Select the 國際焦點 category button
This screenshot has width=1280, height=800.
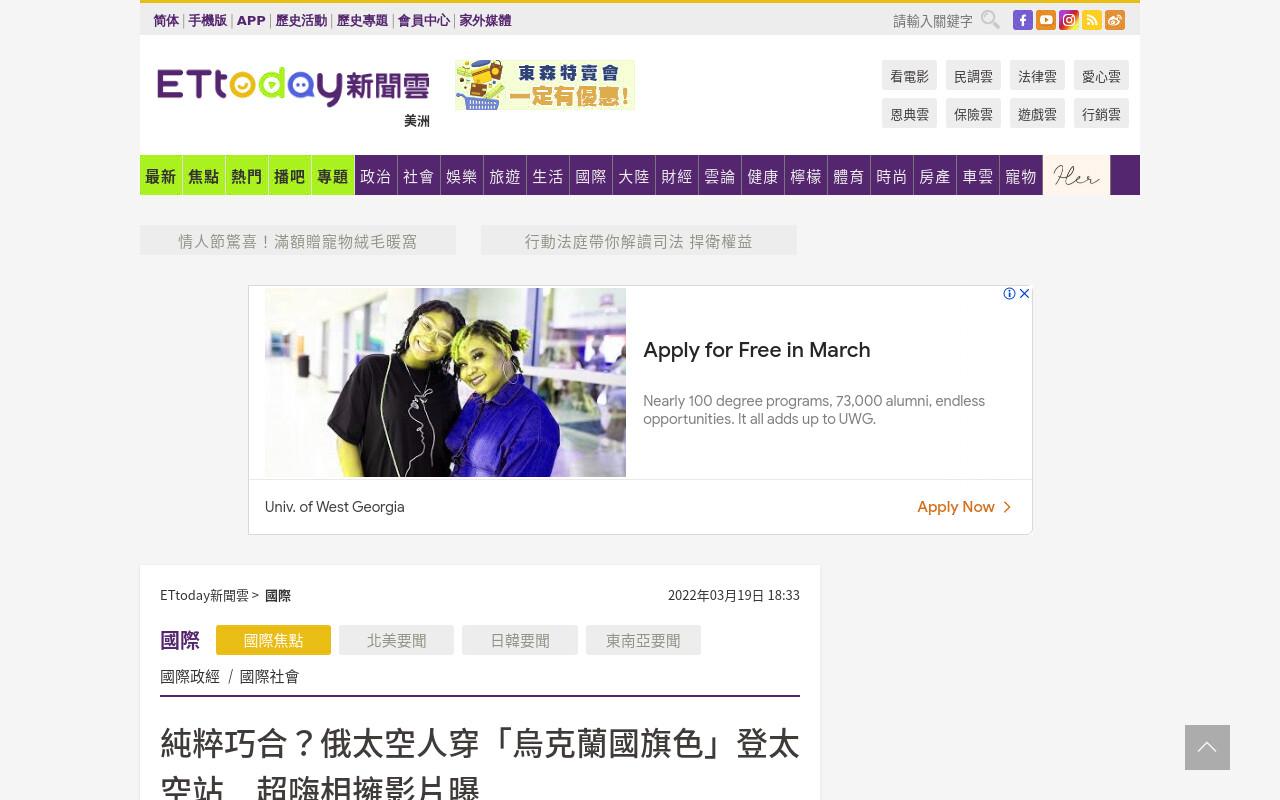point(273,640)
